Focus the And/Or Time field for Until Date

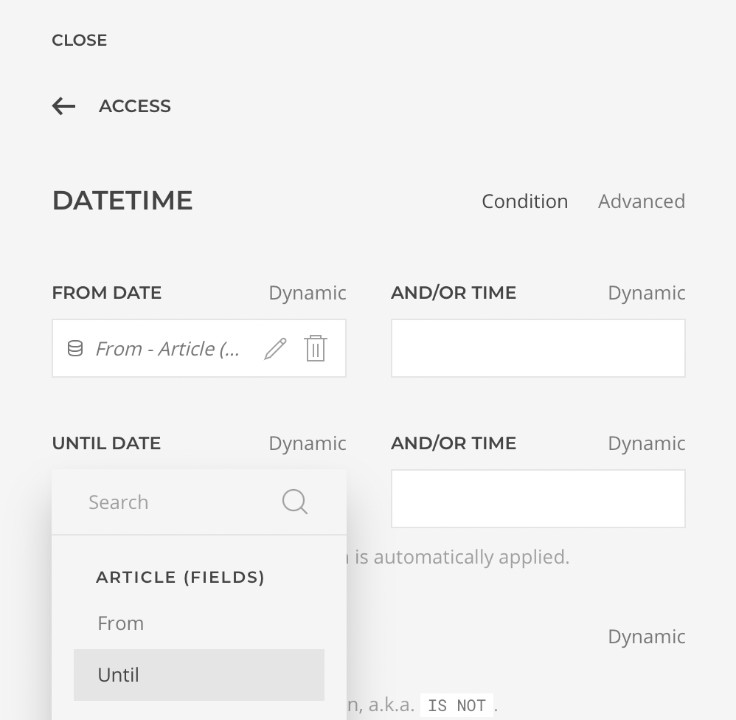tap(538, 498)
